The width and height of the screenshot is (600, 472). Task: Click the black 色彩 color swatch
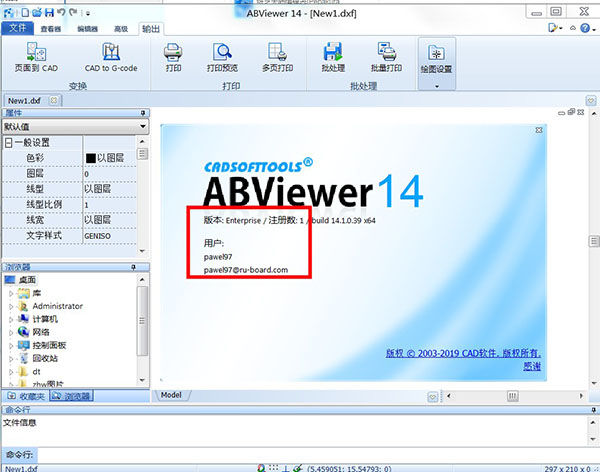click(91, 158)
